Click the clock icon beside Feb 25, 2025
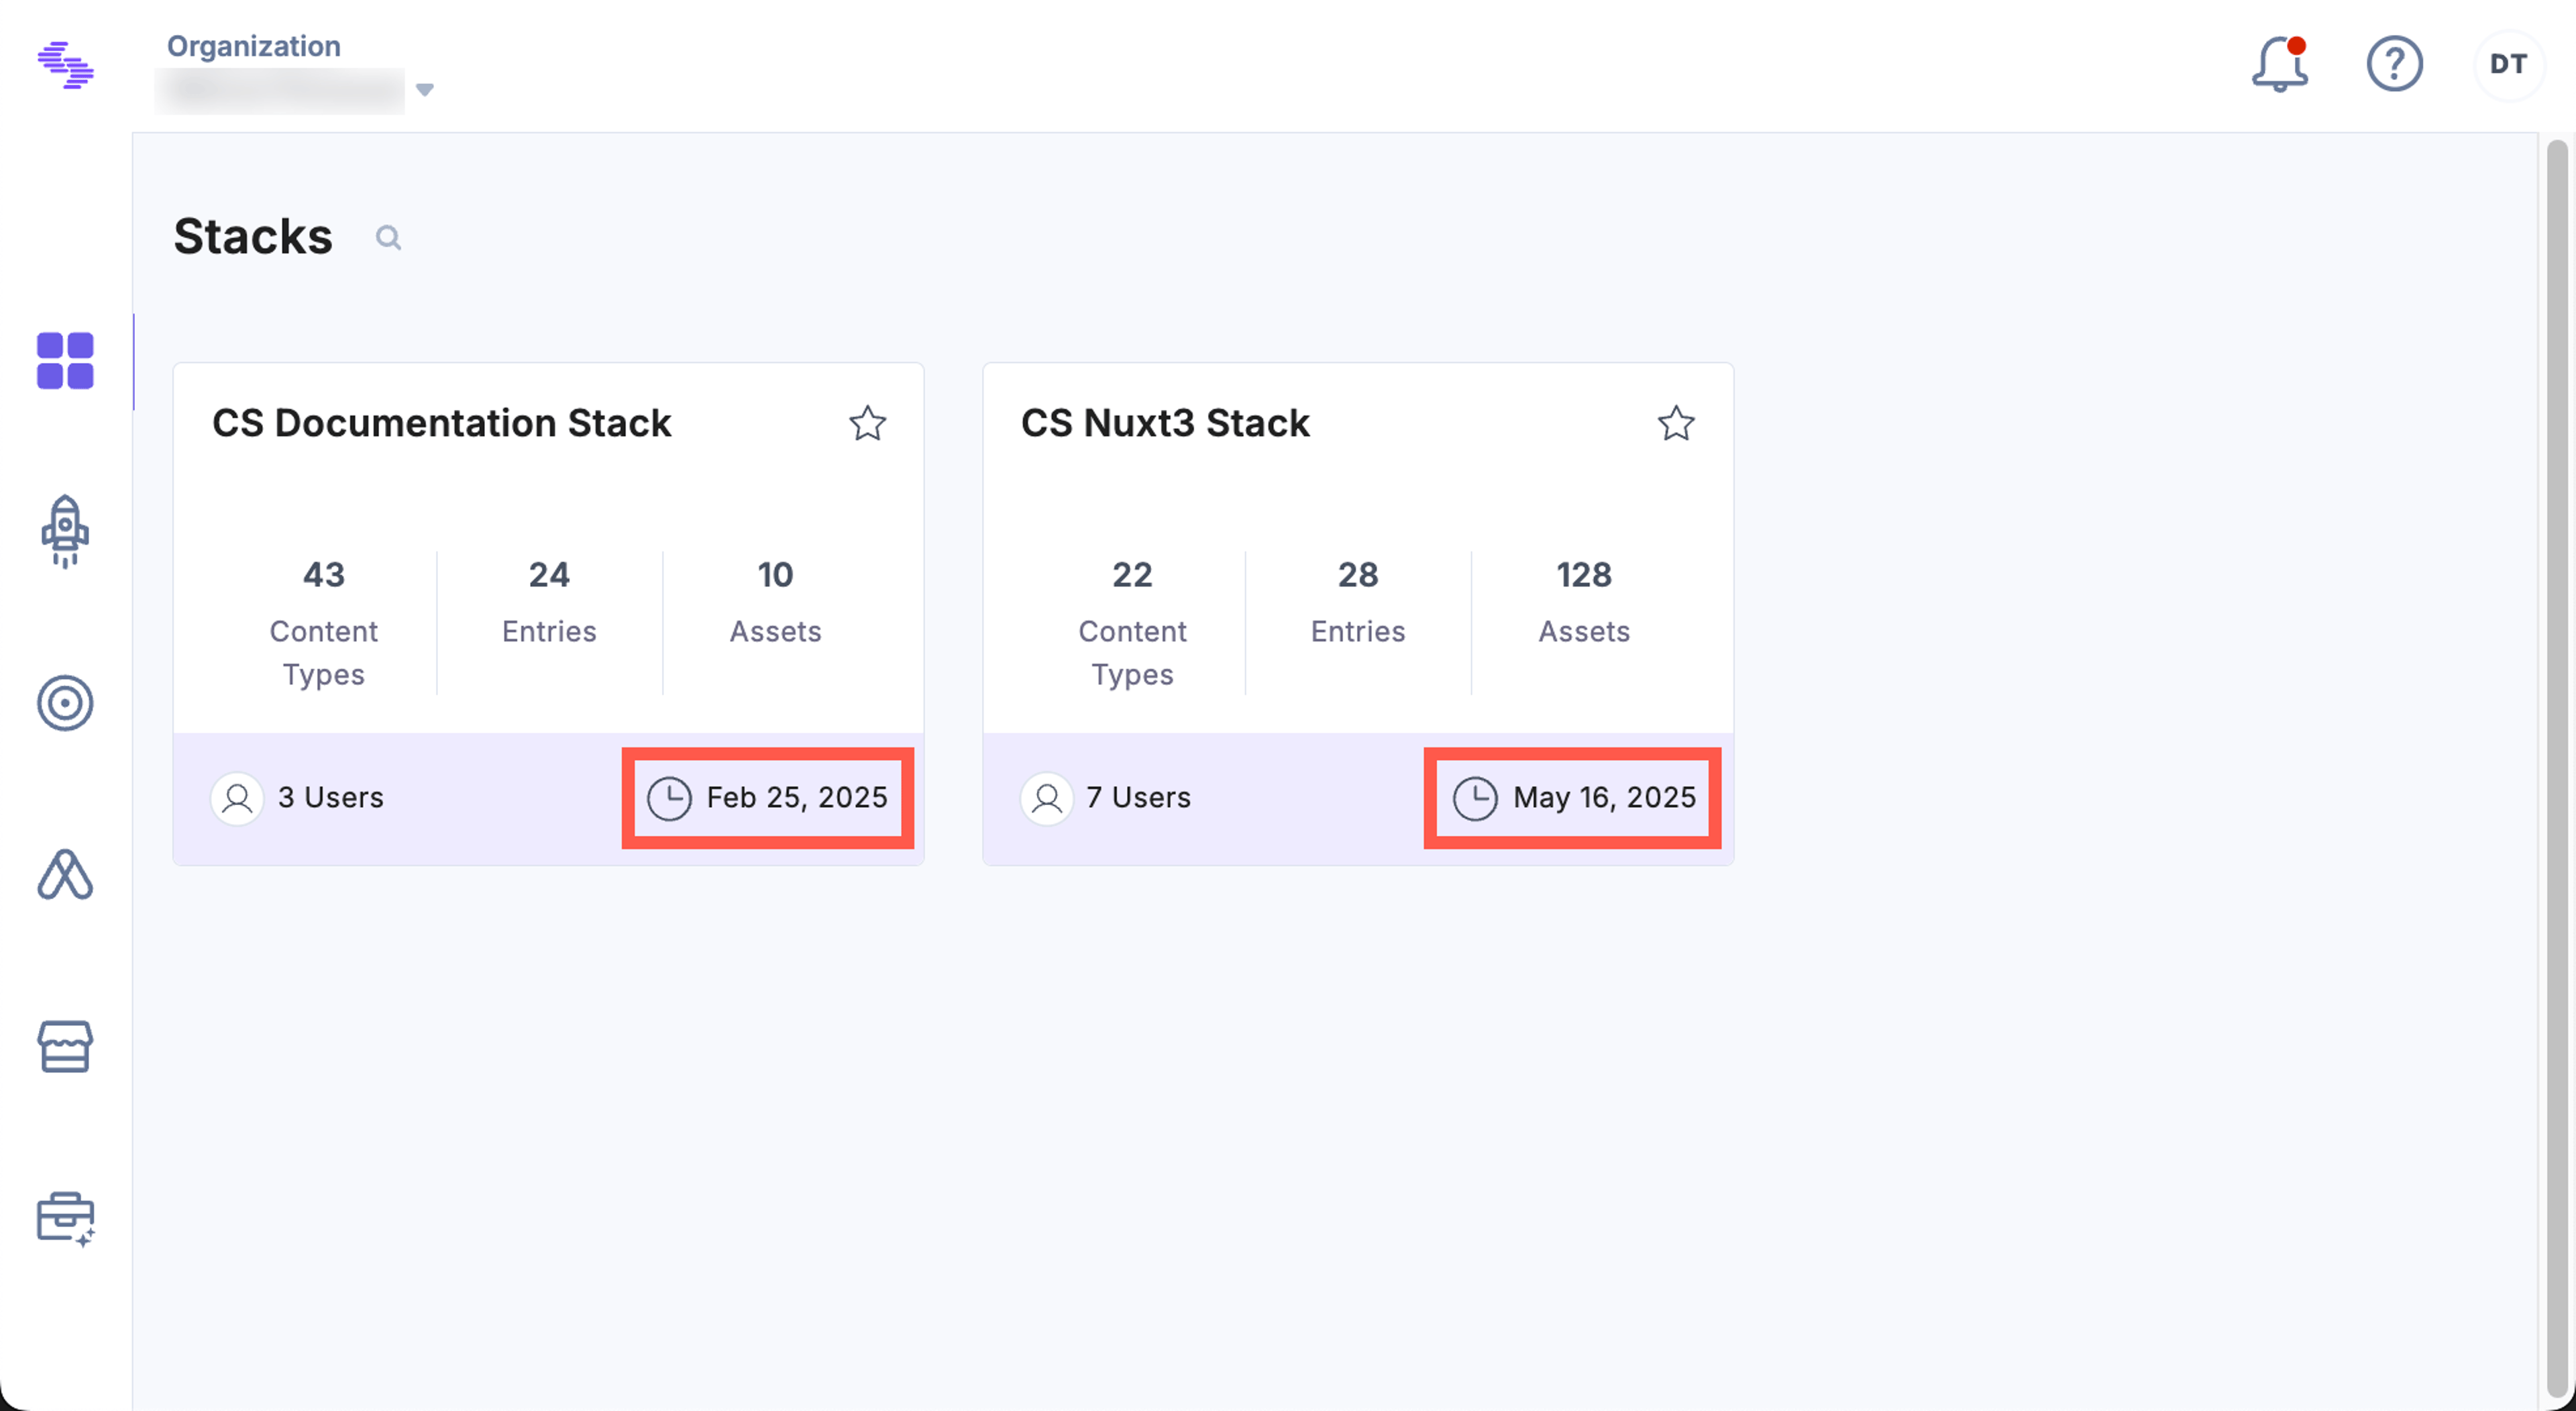Screen dimensions: 2576x1411 click(x=669, y=798)
